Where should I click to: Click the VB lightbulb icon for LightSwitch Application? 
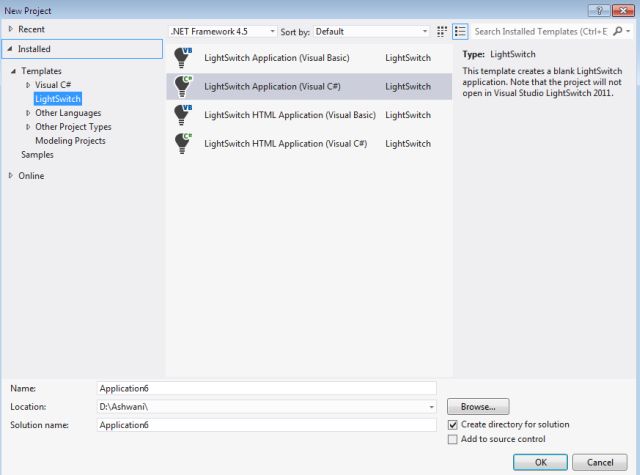point(182,58)
